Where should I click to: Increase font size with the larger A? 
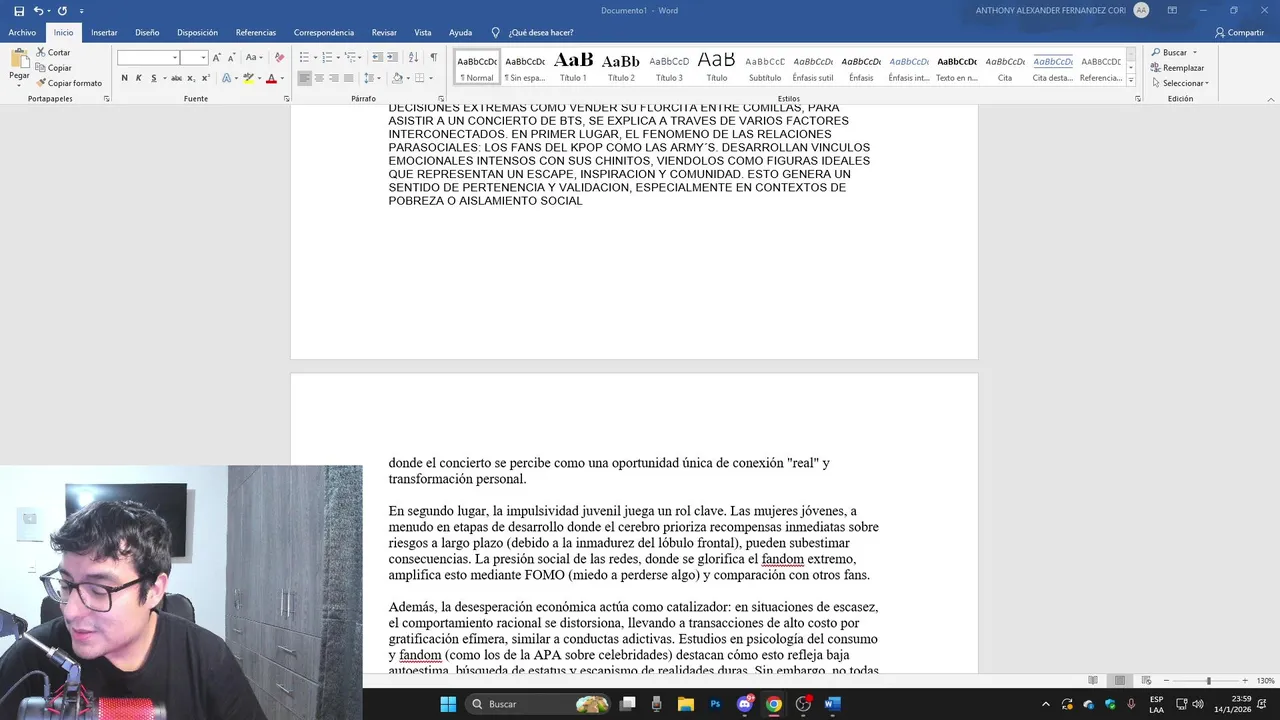tap(217, 57)
